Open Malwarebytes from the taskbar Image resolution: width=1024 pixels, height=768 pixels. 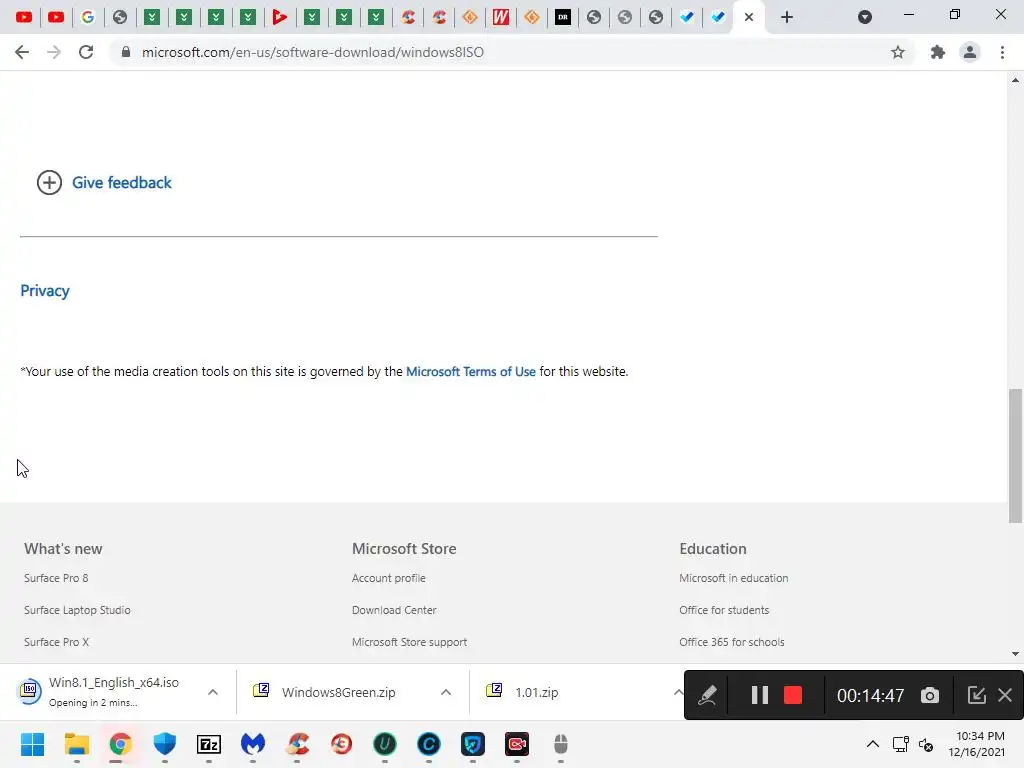tap(253, 744)
